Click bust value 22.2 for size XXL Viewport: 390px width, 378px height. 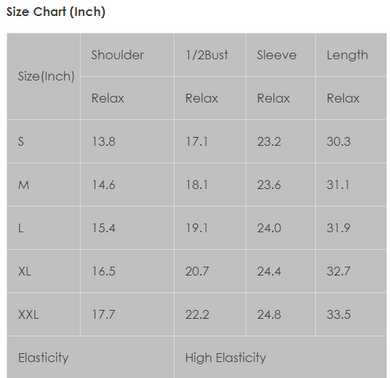pyautogui.click(x=197, y=315)
